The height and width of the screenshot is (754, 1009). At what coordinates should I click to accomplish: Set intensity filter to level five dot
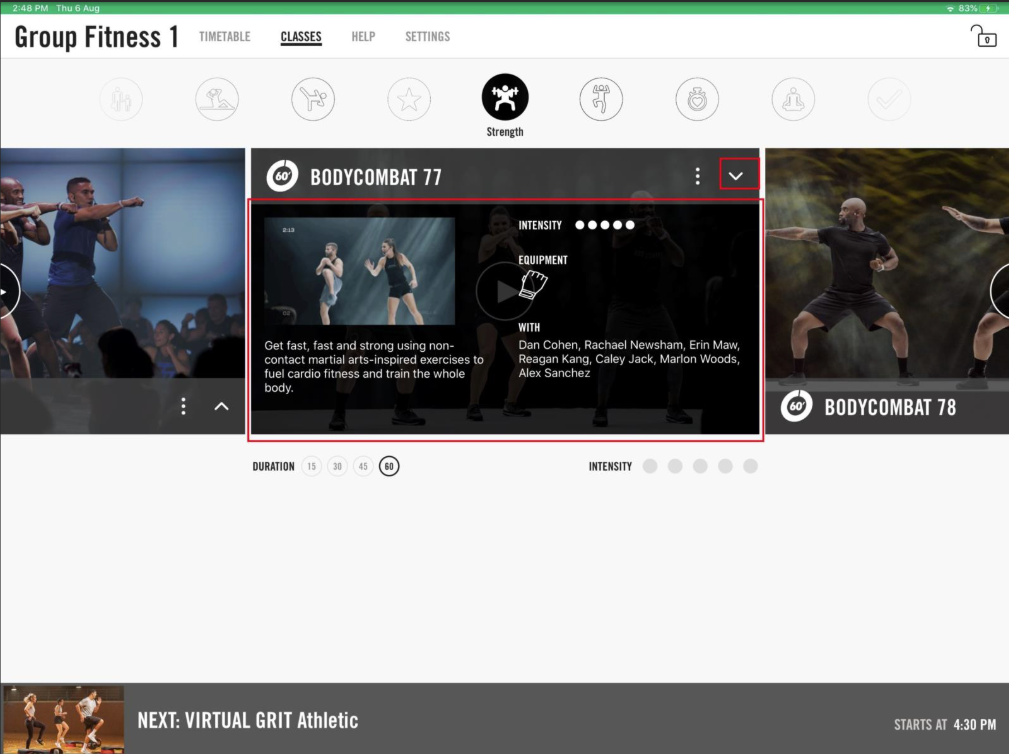750,466
